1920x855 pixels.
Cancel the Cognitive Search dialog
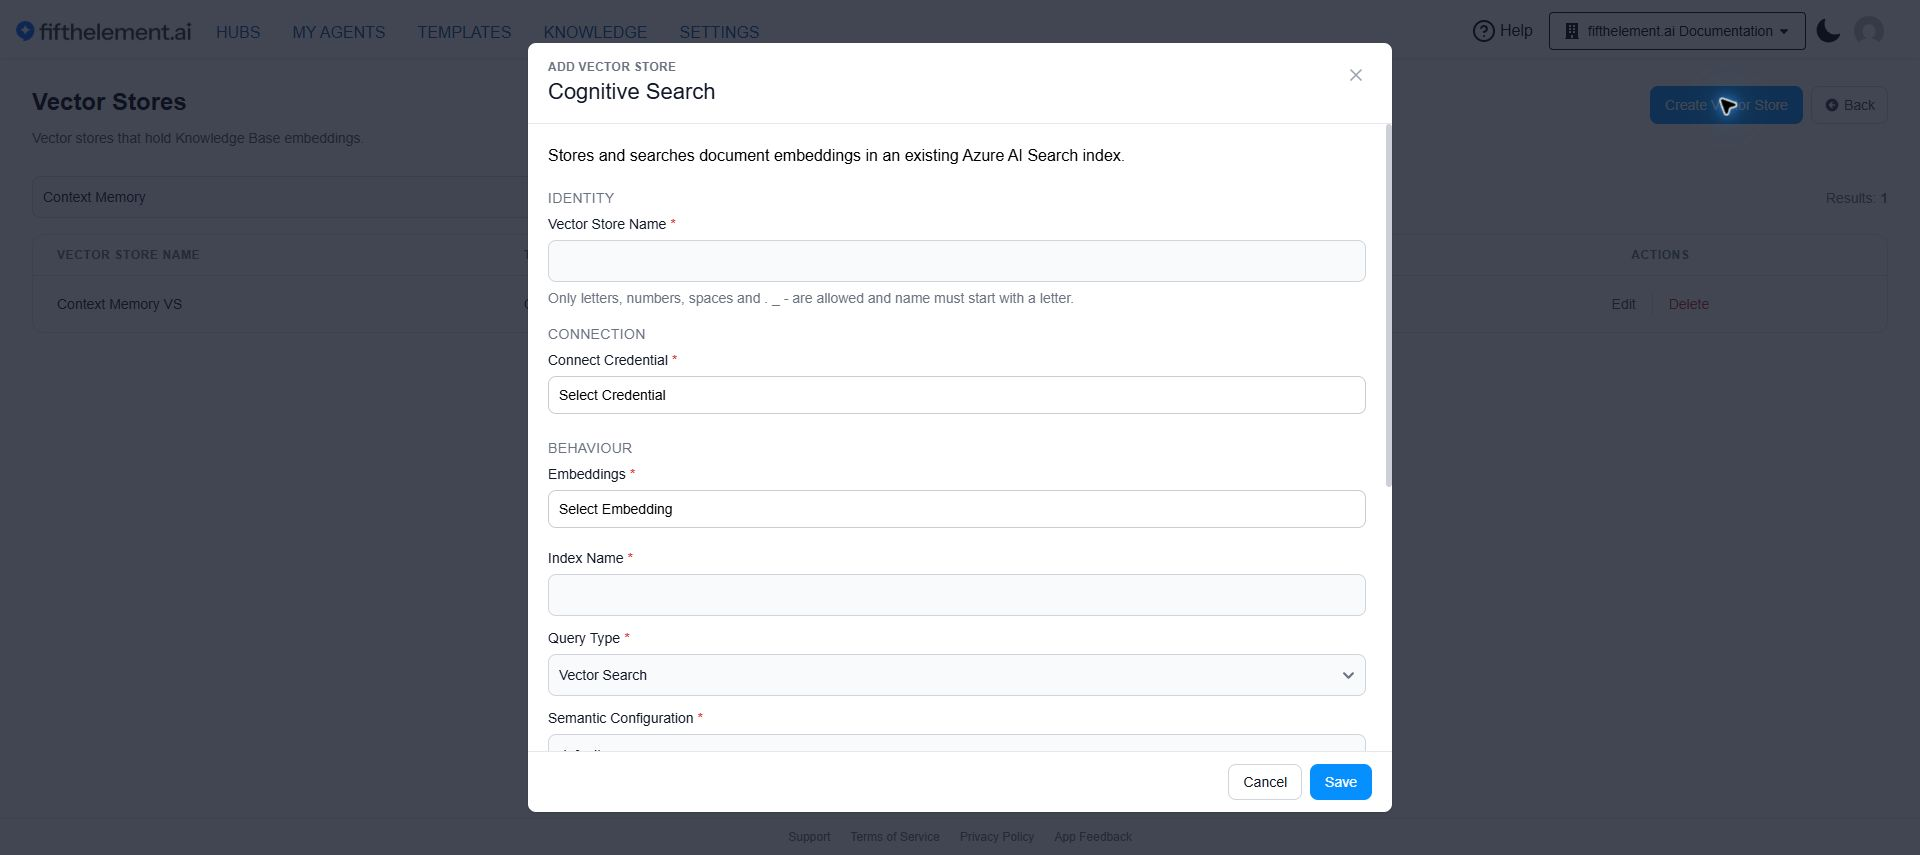(x=1265, y=782)
